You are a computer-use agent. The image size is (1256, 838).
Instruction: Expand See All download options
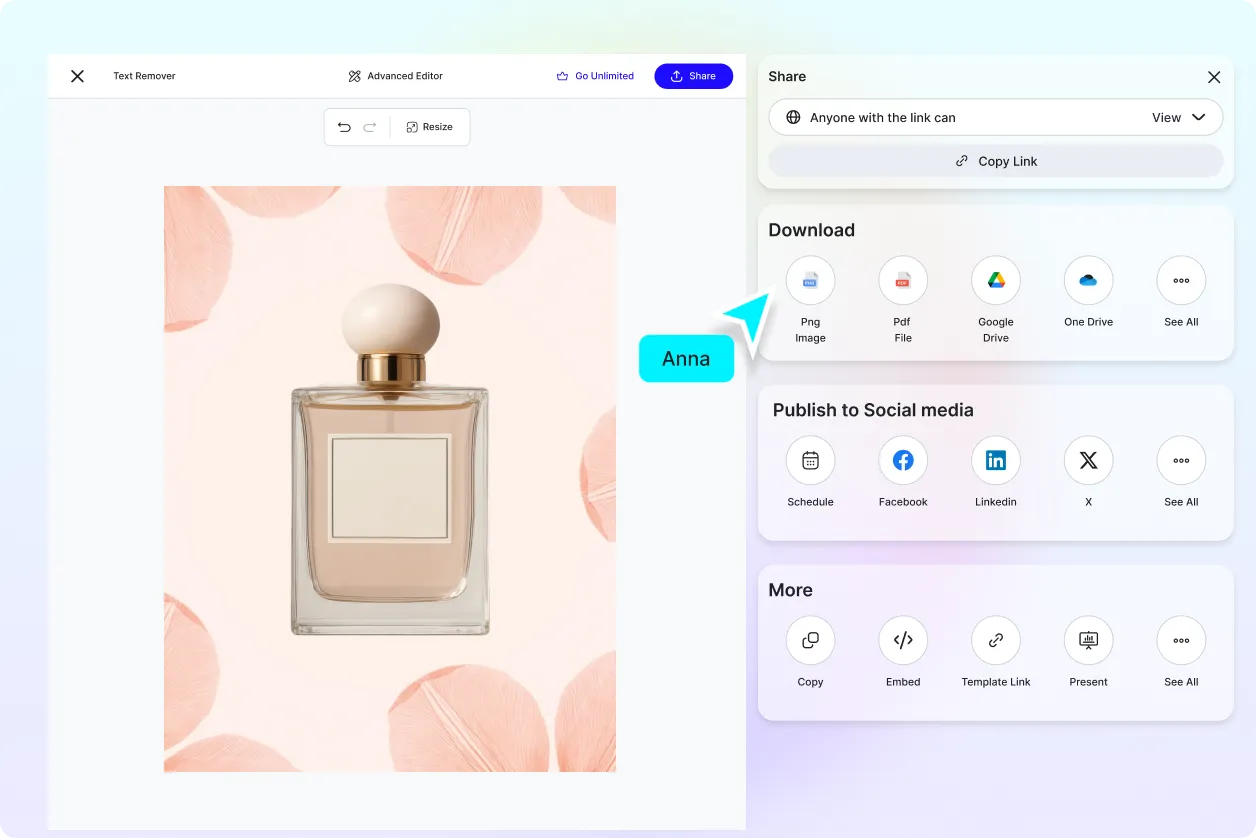coord(1181,280)
